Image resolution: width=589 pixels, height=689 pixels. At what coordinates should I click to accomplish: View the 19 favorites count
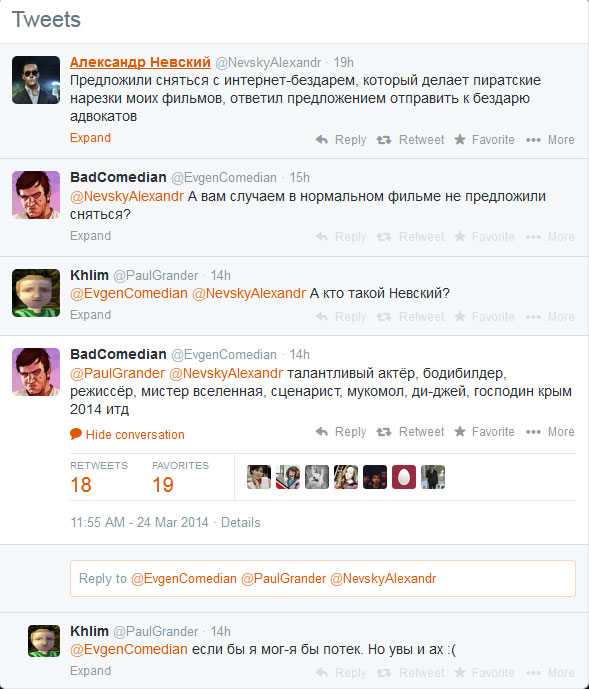pos(163,485)
